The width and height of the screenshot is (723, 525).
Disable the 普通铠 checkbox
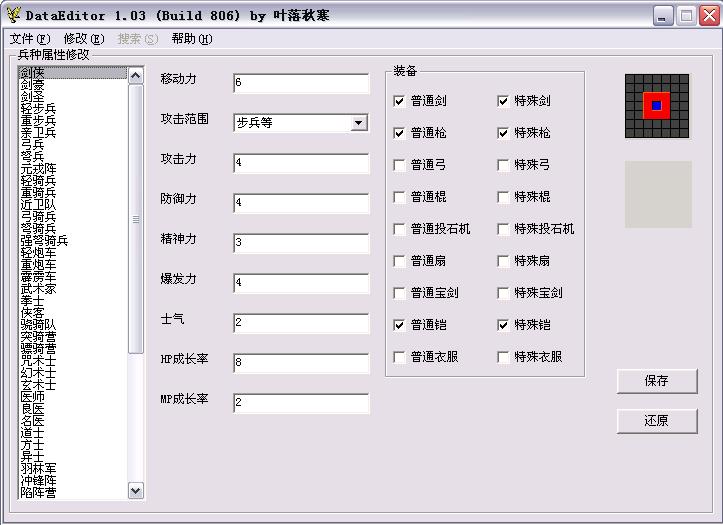[399, 325]
